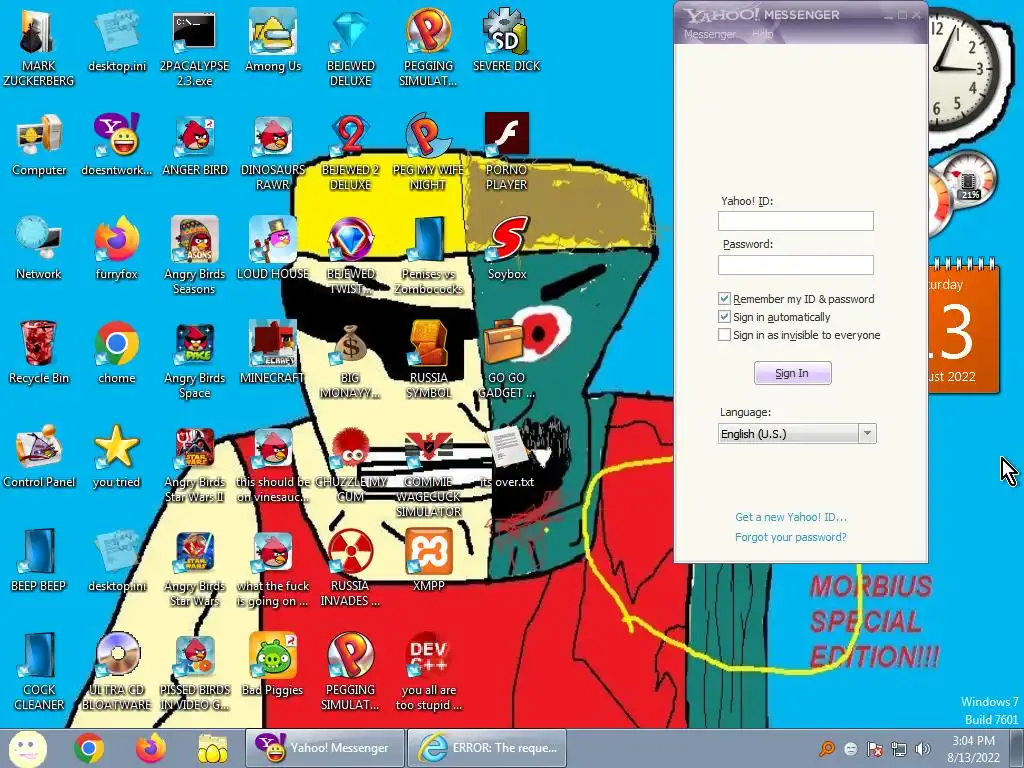Click the LOUD HOUSE icon
This screenshot has width=1024, height=768.
point(272,248)
